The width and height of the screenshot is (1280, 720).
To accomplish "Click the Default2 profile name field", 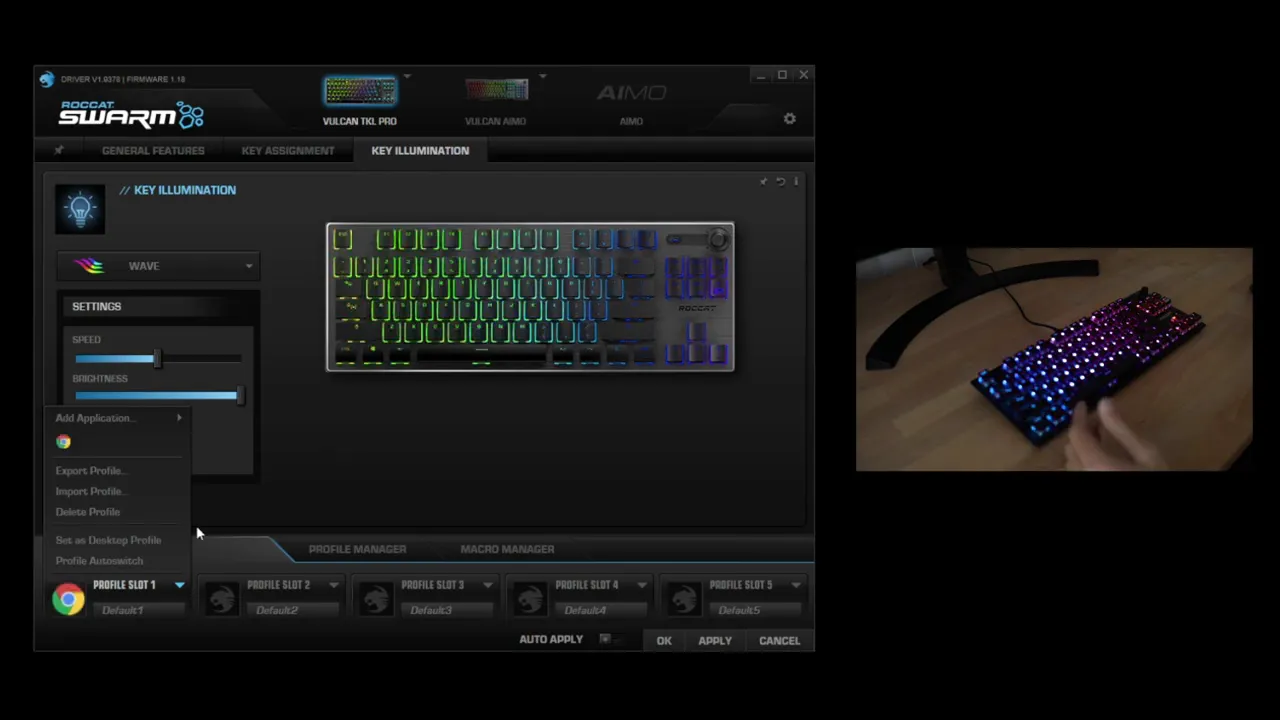I will click(x=292, y=610).
